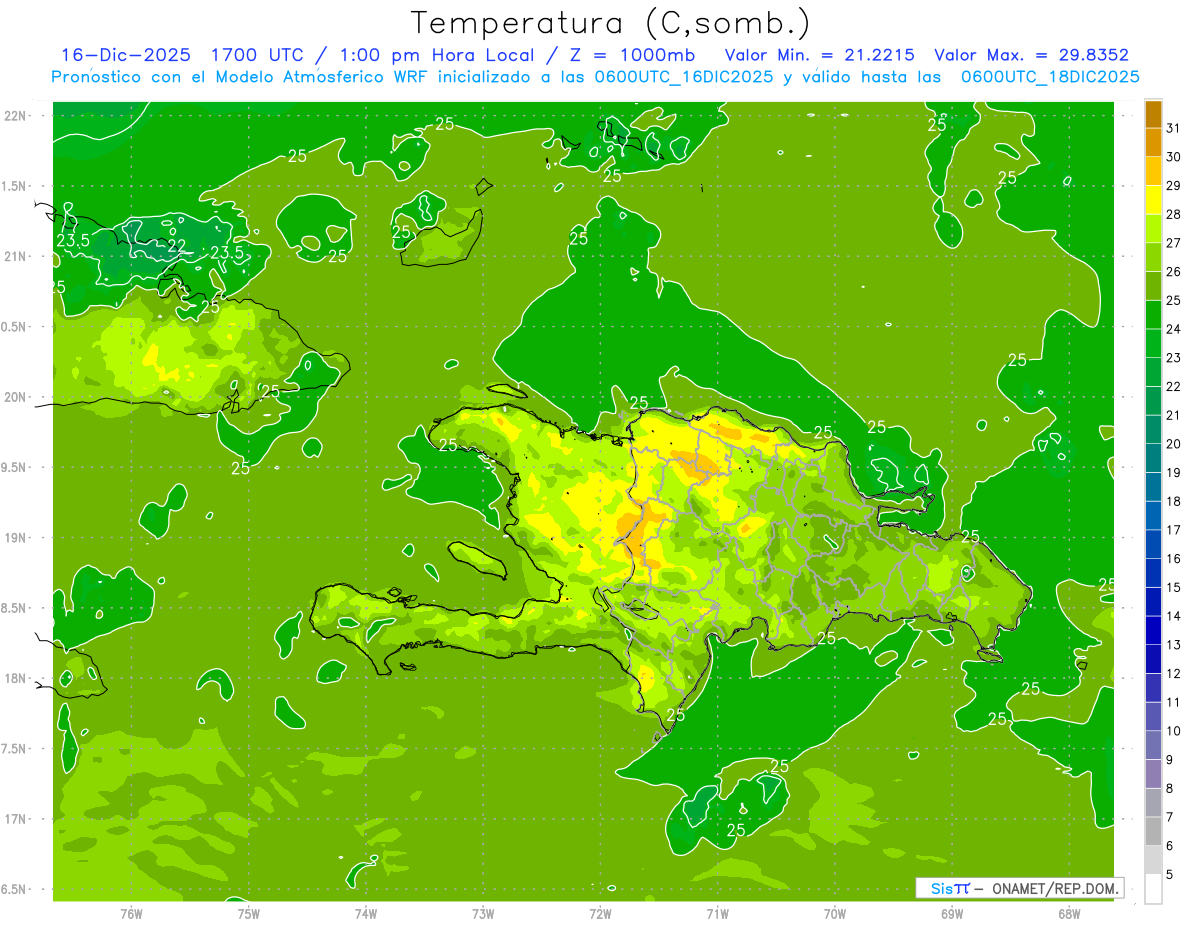The width and height of the screenshot is (1200, 927).
Task: Click the "71W" longitude axis label
Action: coord(717,913)
